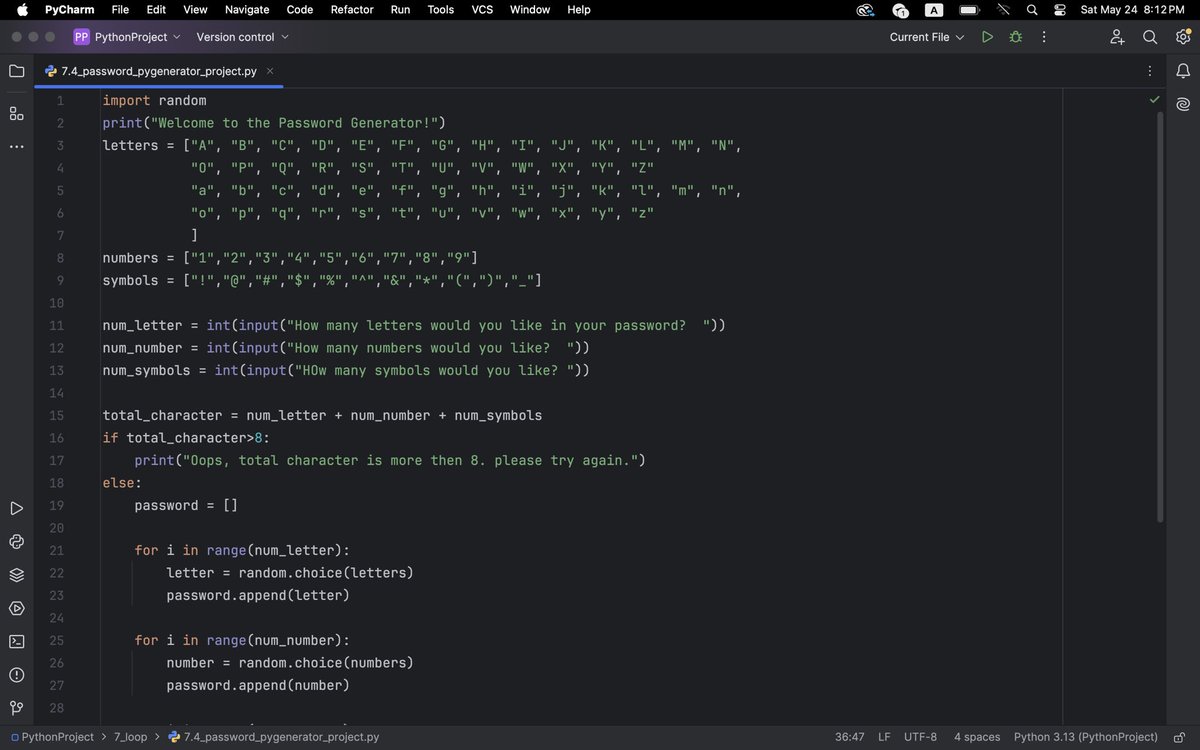The width and height of the screenshot is (1200, 750).
Task: Change the UTF-8 file encoding
Action: coord(920,737)
